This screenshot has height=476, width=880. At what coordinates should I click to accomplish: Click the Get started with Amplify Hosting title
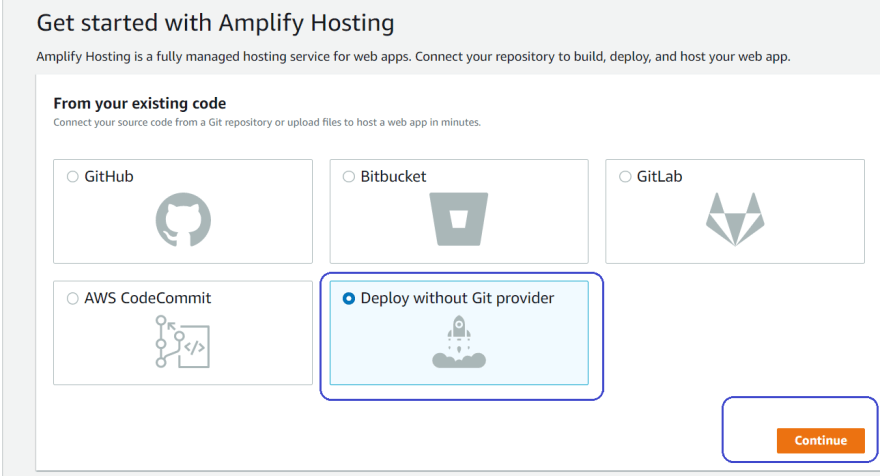click(216, 24)
